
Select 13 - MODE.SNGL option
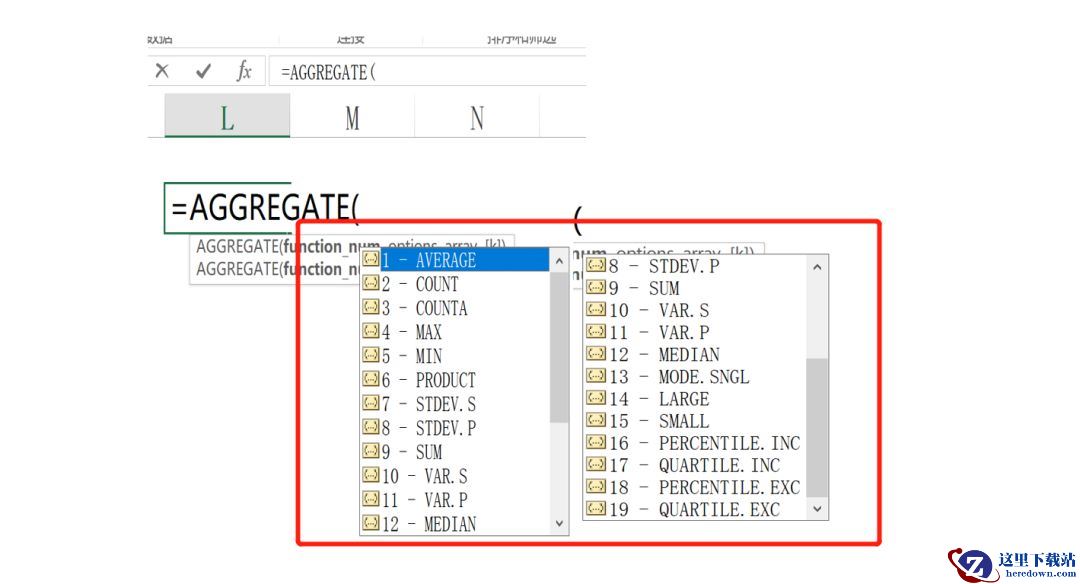(x=695, y=377)
